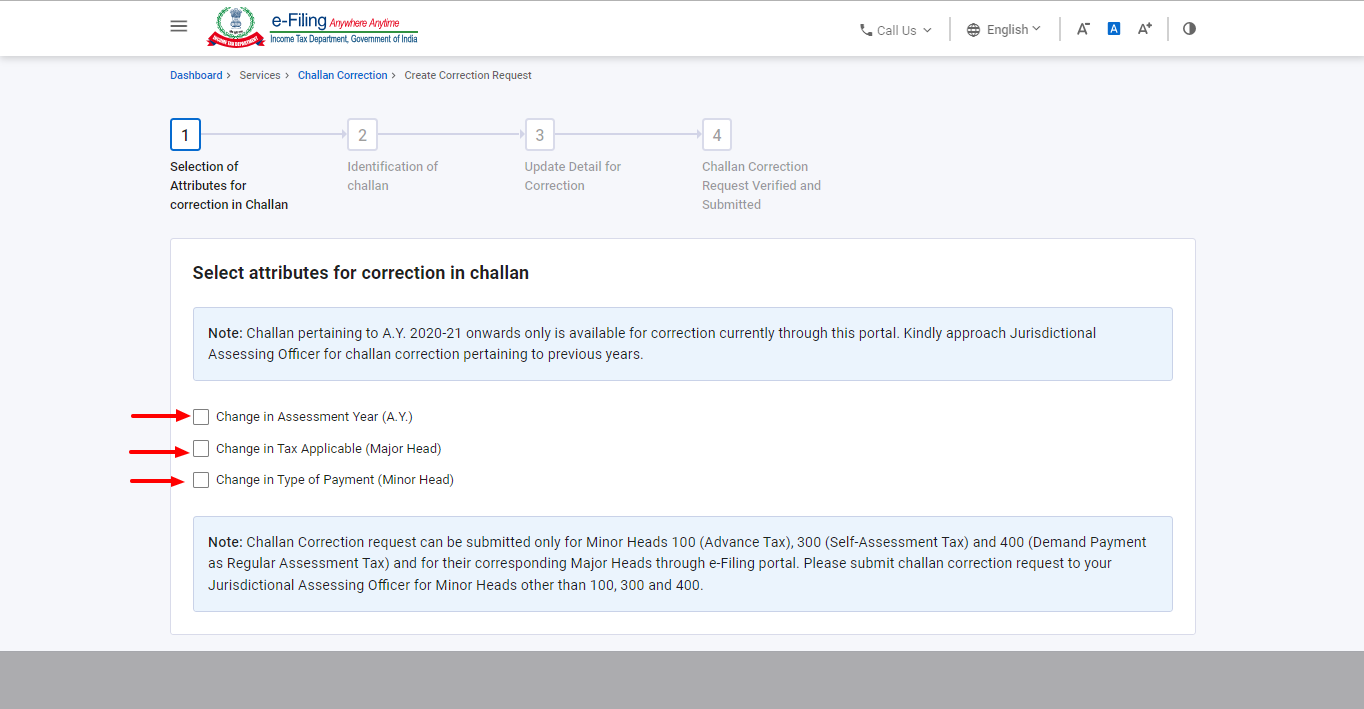Decrease text size using the A- icon

click(x=1082, y=29)
